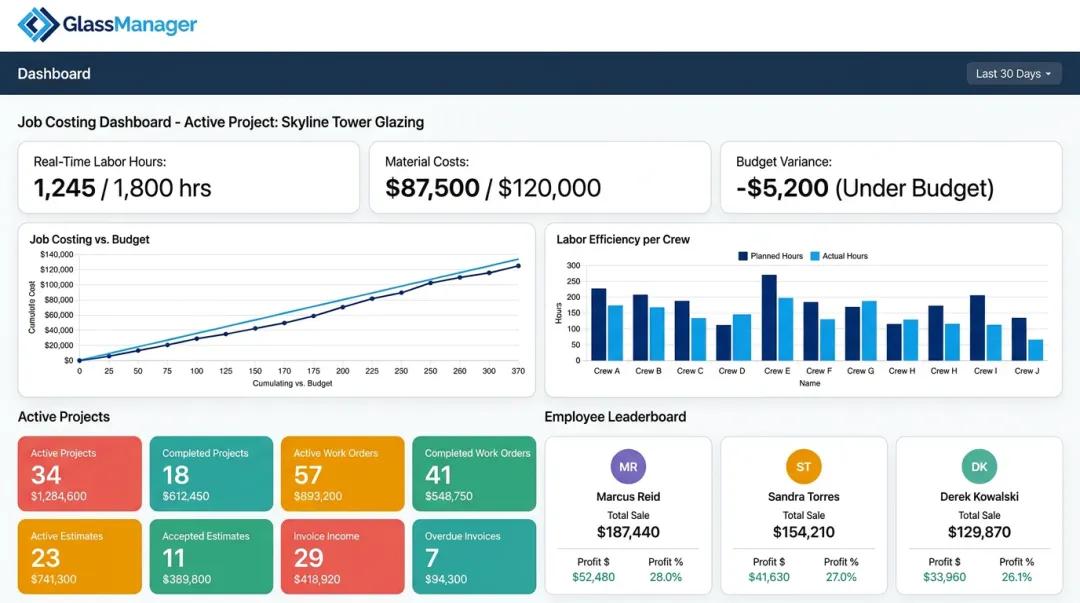Open the Completed Projects 18 tile

(211, 473)
